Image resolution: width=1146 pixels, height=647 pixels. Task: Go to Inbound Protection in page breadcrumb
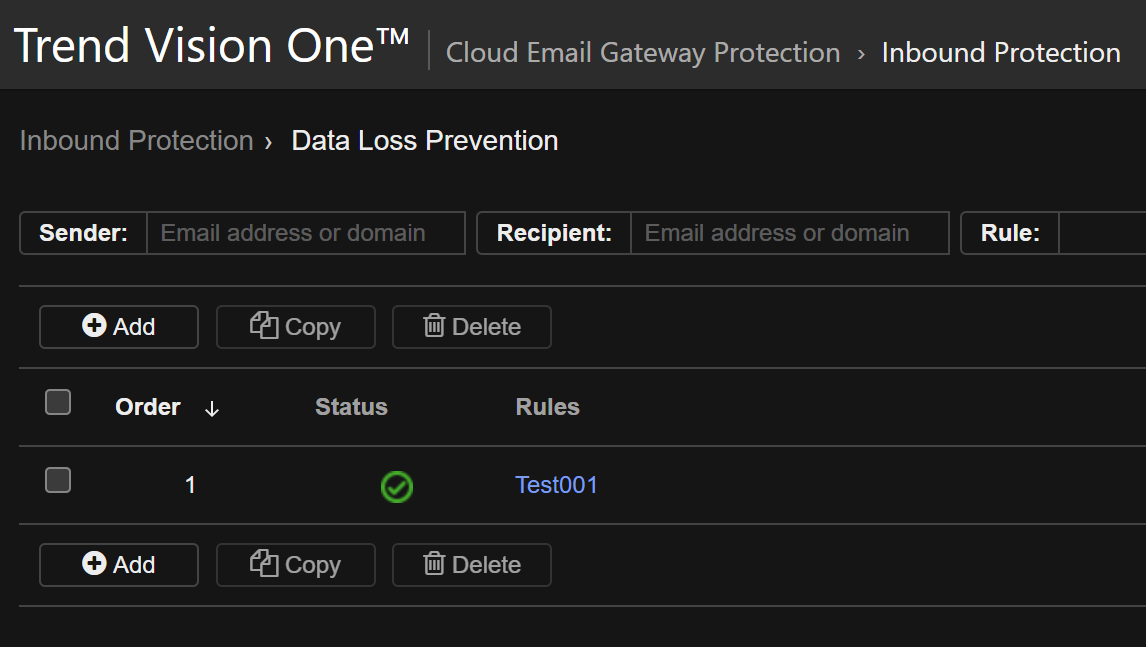point(136,141)
